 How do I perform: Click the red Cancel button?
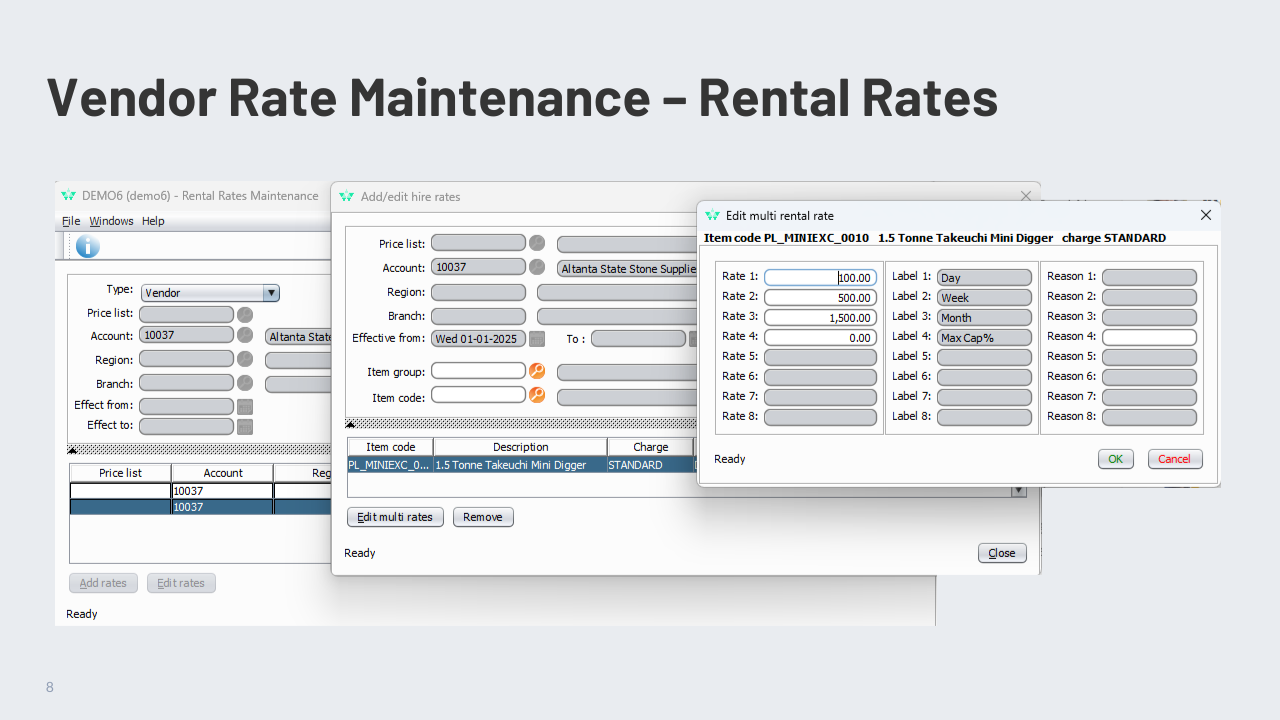(x=1175, y=459)
